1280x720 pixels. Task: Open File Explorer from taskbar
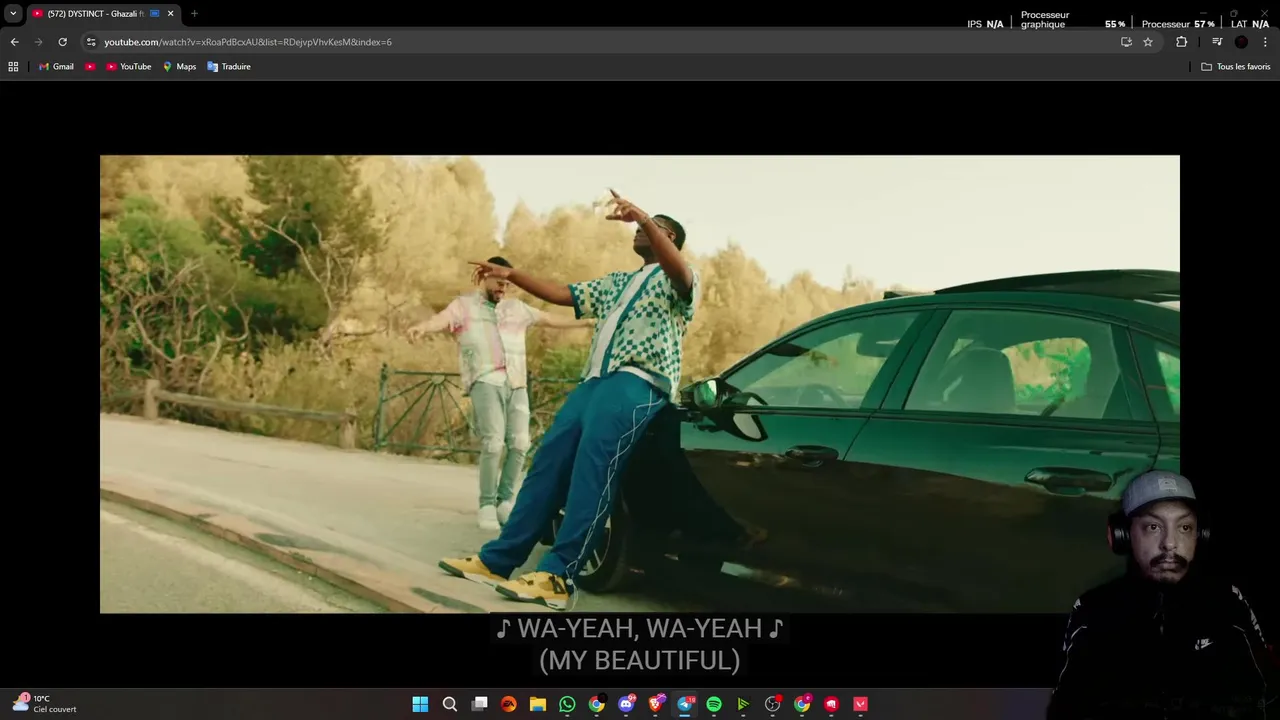tap(538, 704)
